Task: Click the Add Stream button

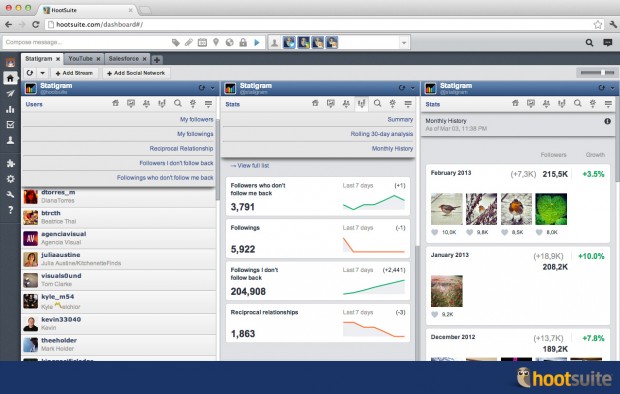Action: pyautogui.click(x=74, y=73)
